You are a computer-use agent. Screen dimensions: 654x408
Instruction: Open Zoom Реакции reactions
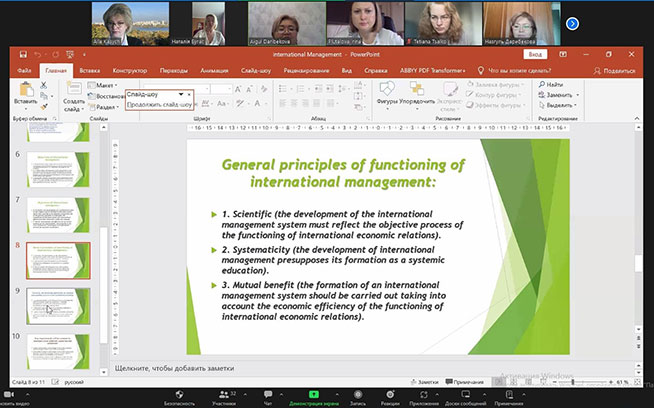390,398
